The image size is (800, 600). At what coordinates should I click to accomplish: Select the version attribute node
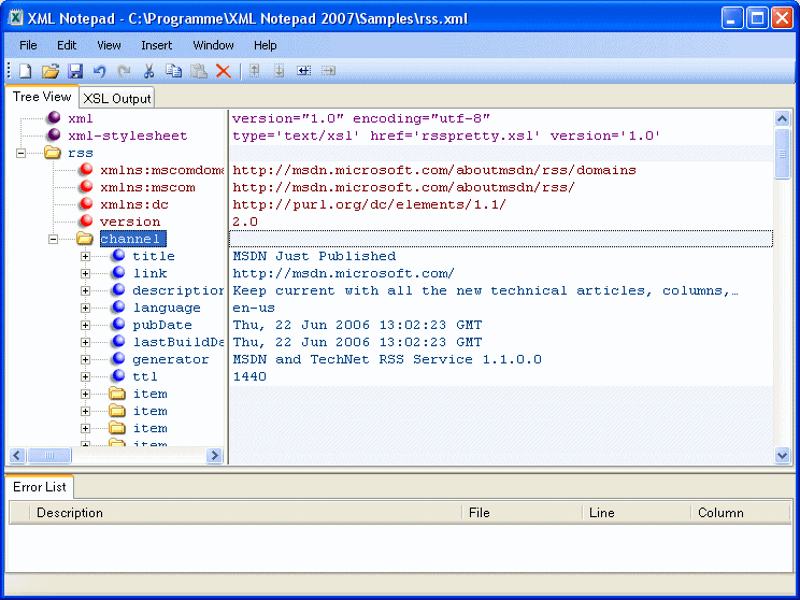(129, 221)
